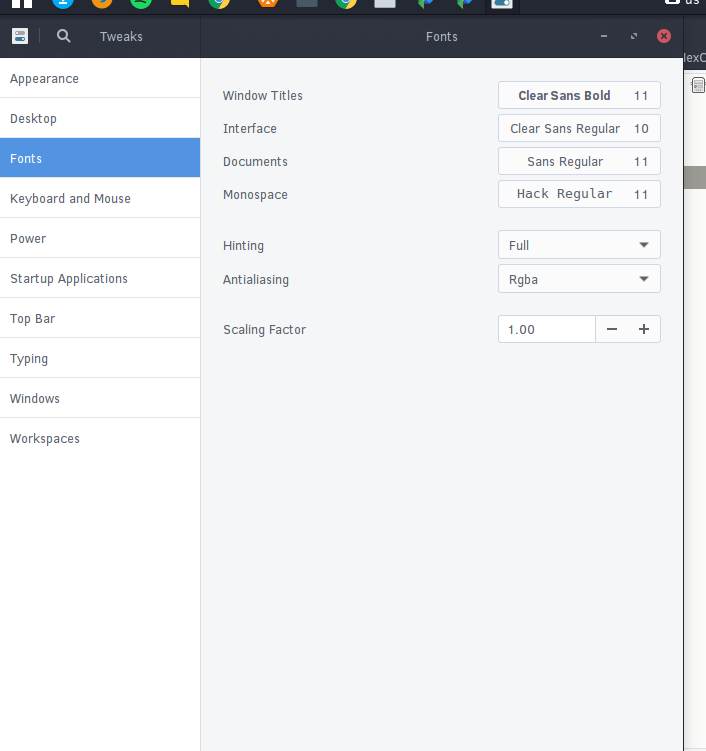Open Keyboard and Mouse settings
The image size is (706, 751).
100,198
